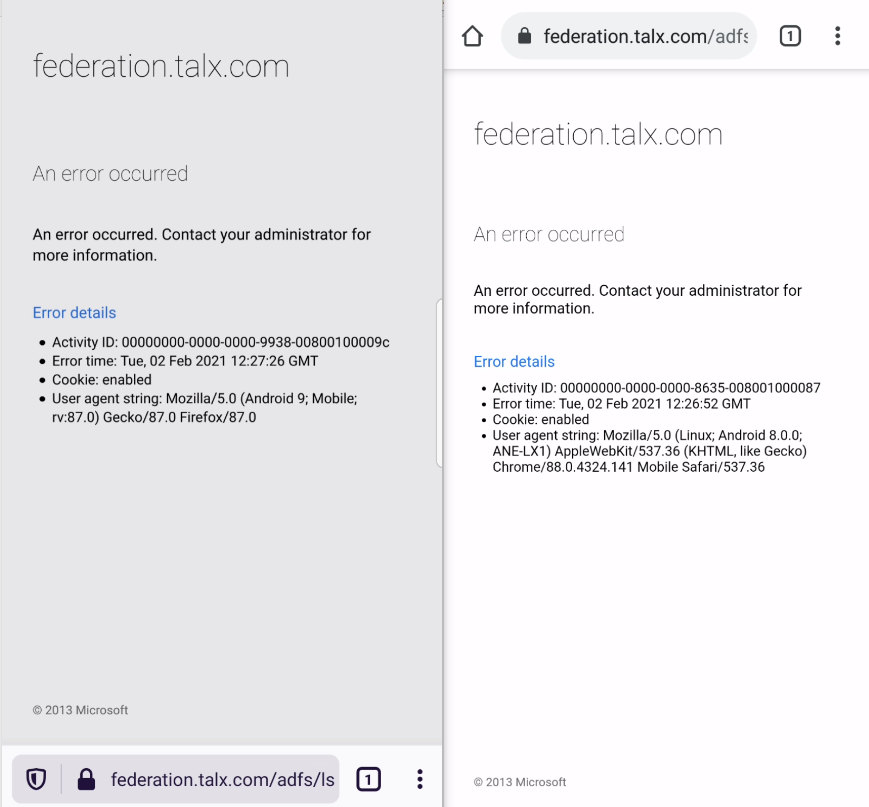Tap the Chrome Home icon

pyautogui.click(x=471, y=35)
